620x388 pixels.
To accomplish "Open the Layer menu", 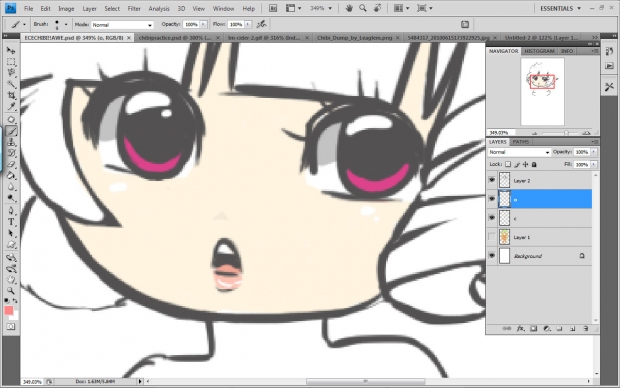I will (x=89, y=8).
